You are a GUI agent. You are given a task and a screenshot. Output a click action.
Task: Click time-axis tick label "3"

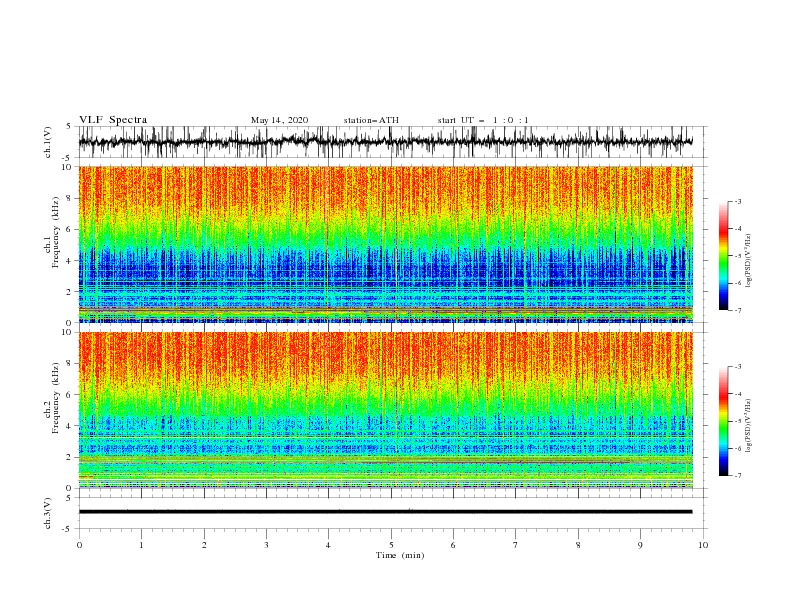[x=266, y=545]
